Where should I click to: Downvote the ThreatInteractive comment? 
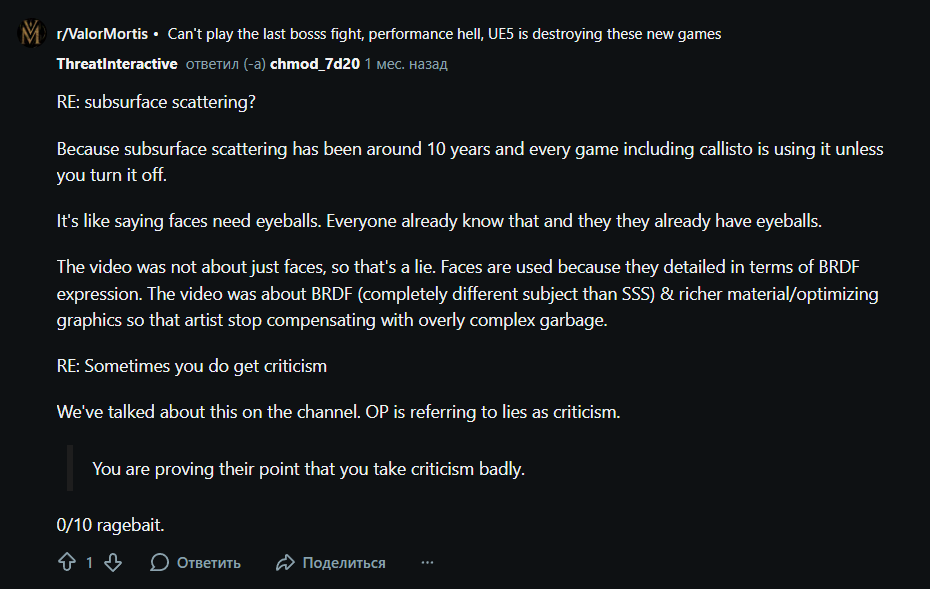tap(113, 562)
